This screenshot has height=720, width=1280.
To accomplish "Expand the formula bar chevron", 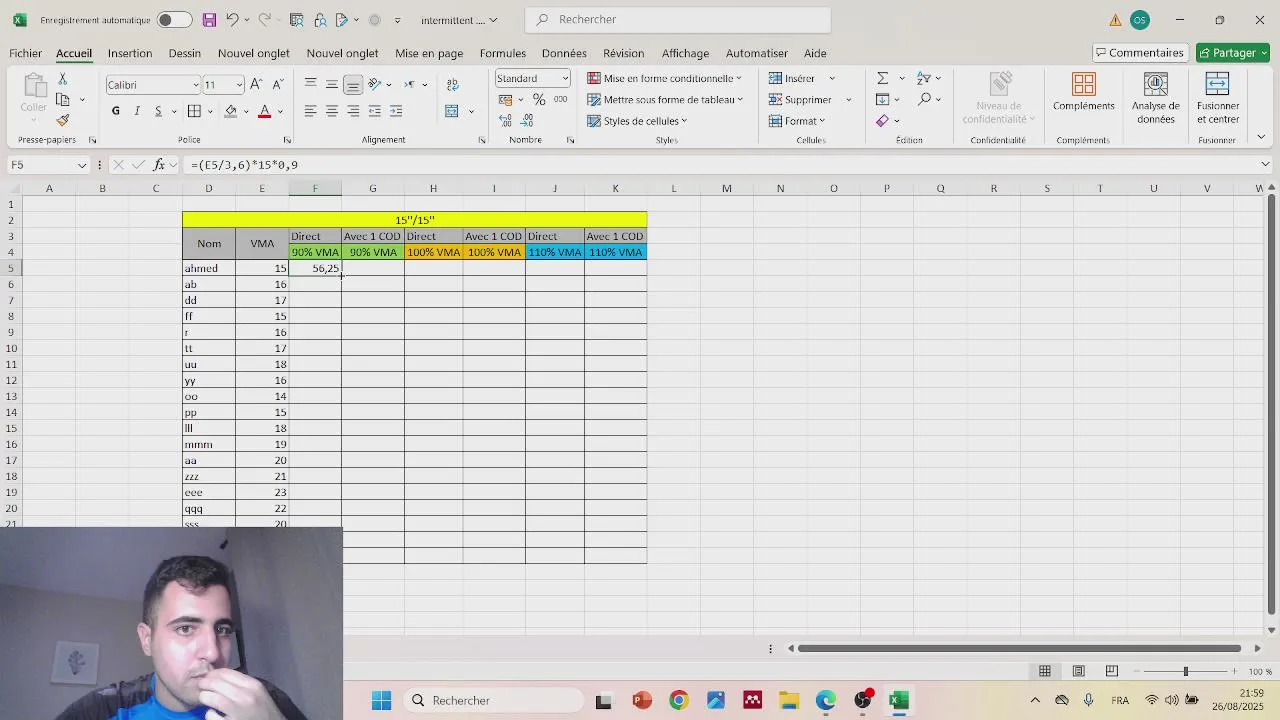I will click(x=1265, y=164).
